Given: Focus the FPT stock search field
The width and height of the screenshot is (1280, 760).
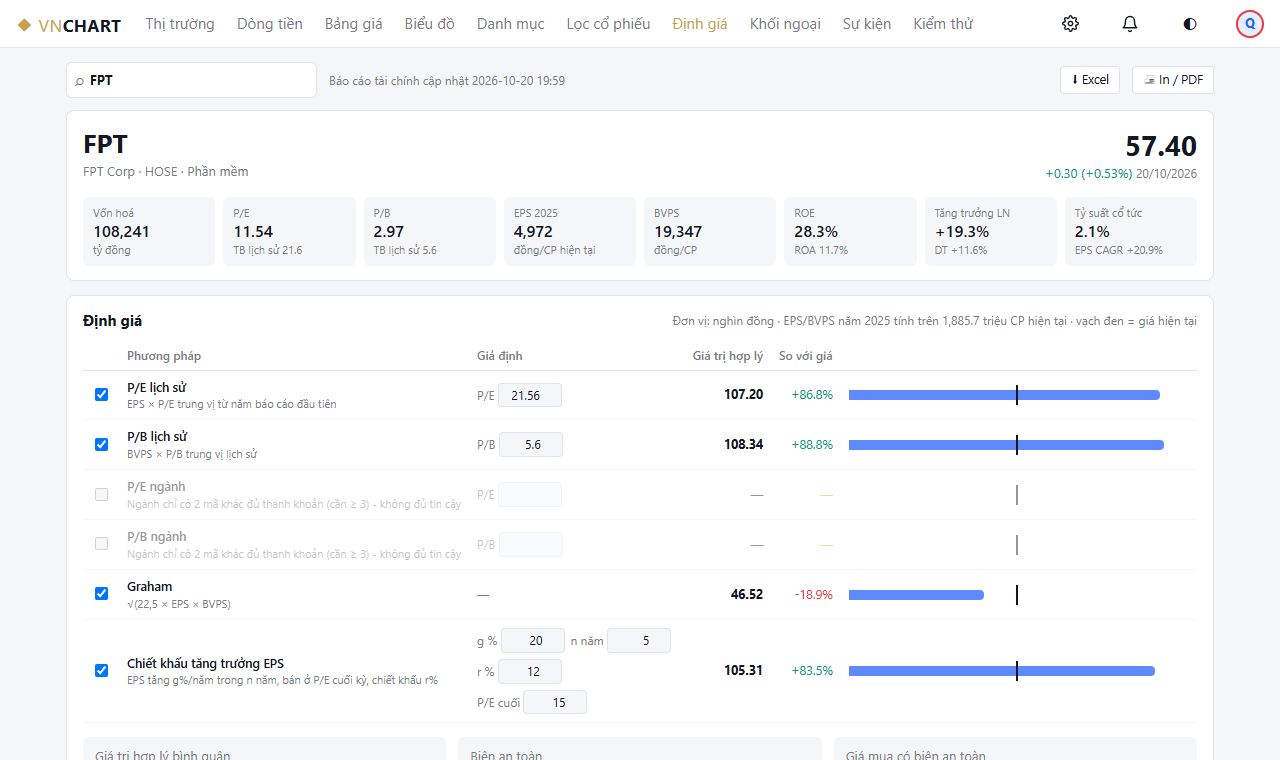Looking at the screenshot, I should point(191,80).
